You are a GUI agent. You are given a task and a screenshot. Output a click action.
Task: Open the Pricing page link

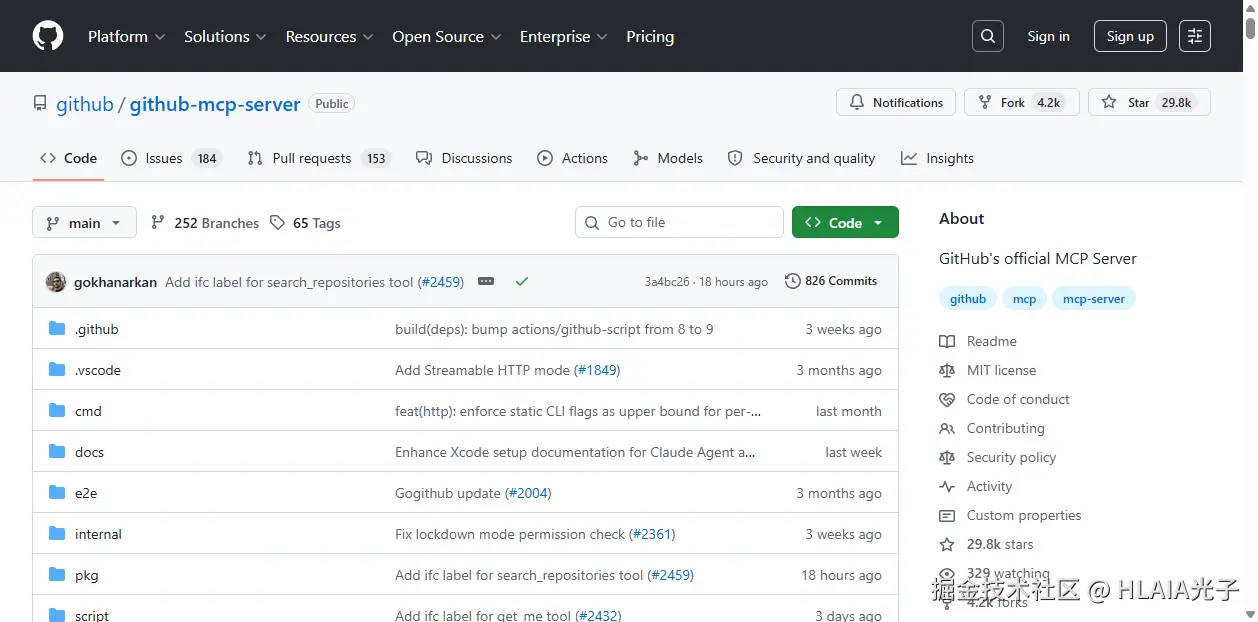click(650, 36)
